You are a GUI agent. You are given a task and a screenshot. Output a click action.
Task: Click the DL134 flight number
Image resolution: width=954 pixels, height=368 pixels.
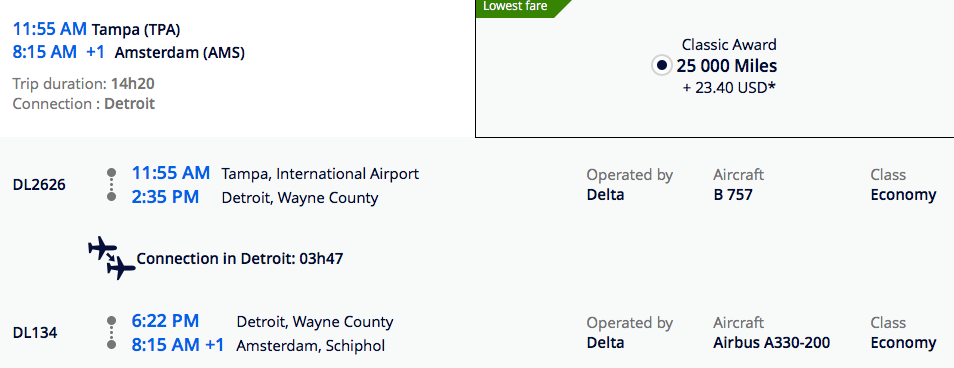point(35,333)
